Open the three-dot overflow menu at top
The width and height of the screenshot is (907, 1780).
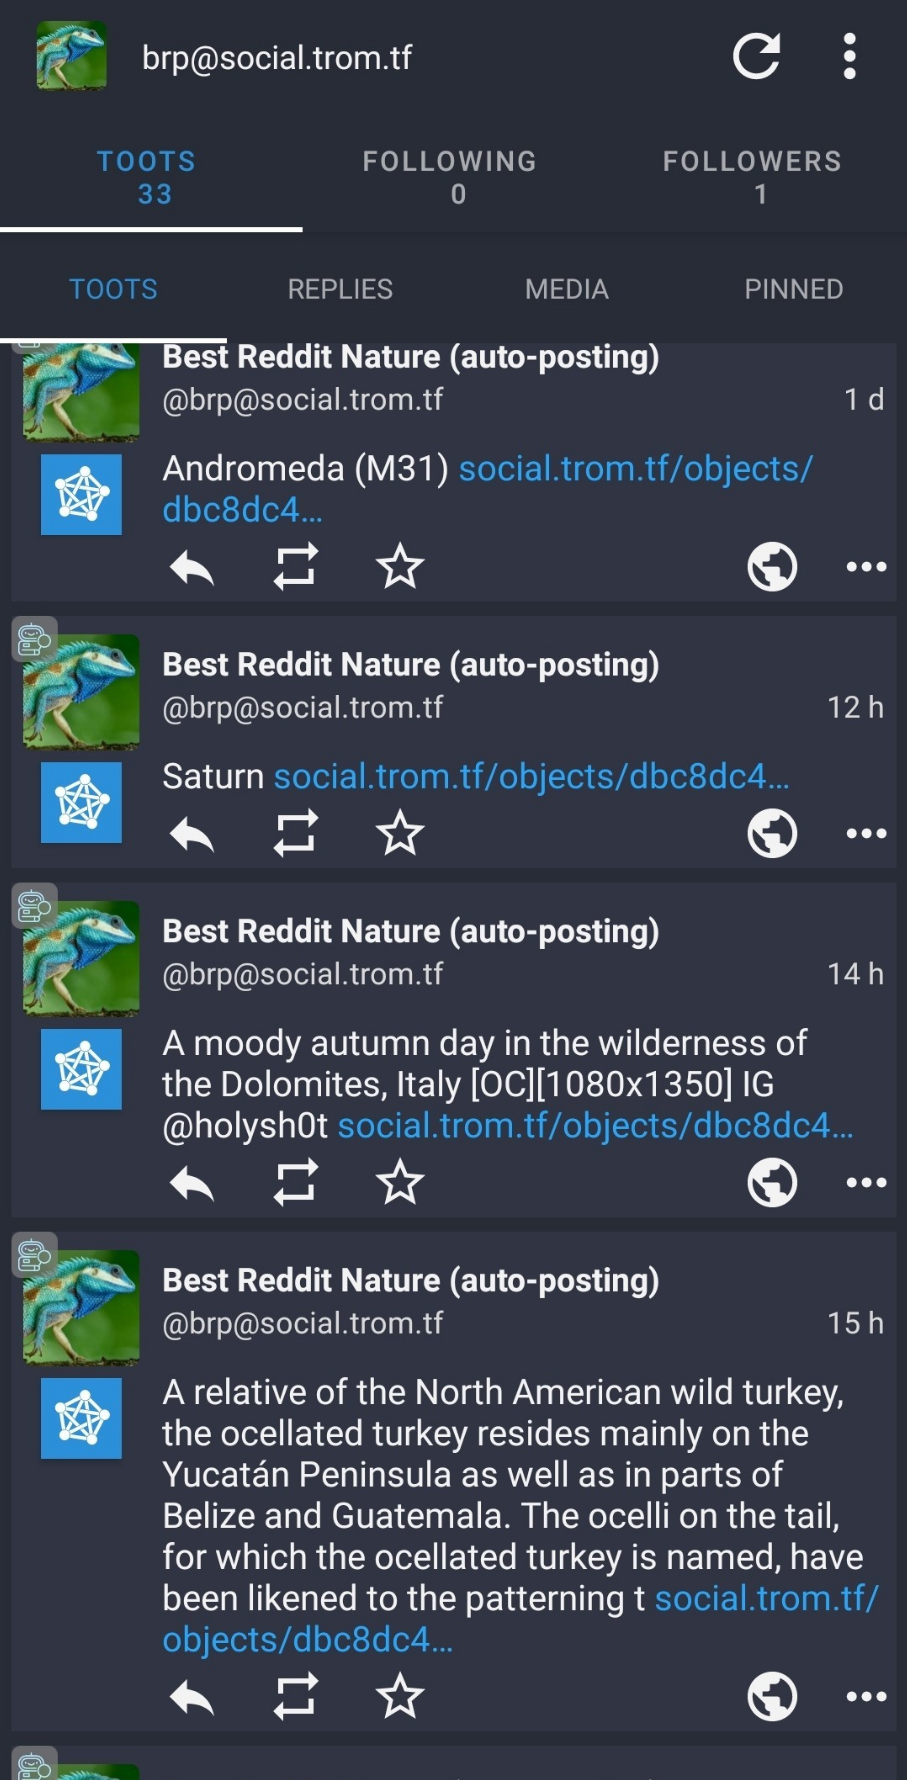pos(850,56)
